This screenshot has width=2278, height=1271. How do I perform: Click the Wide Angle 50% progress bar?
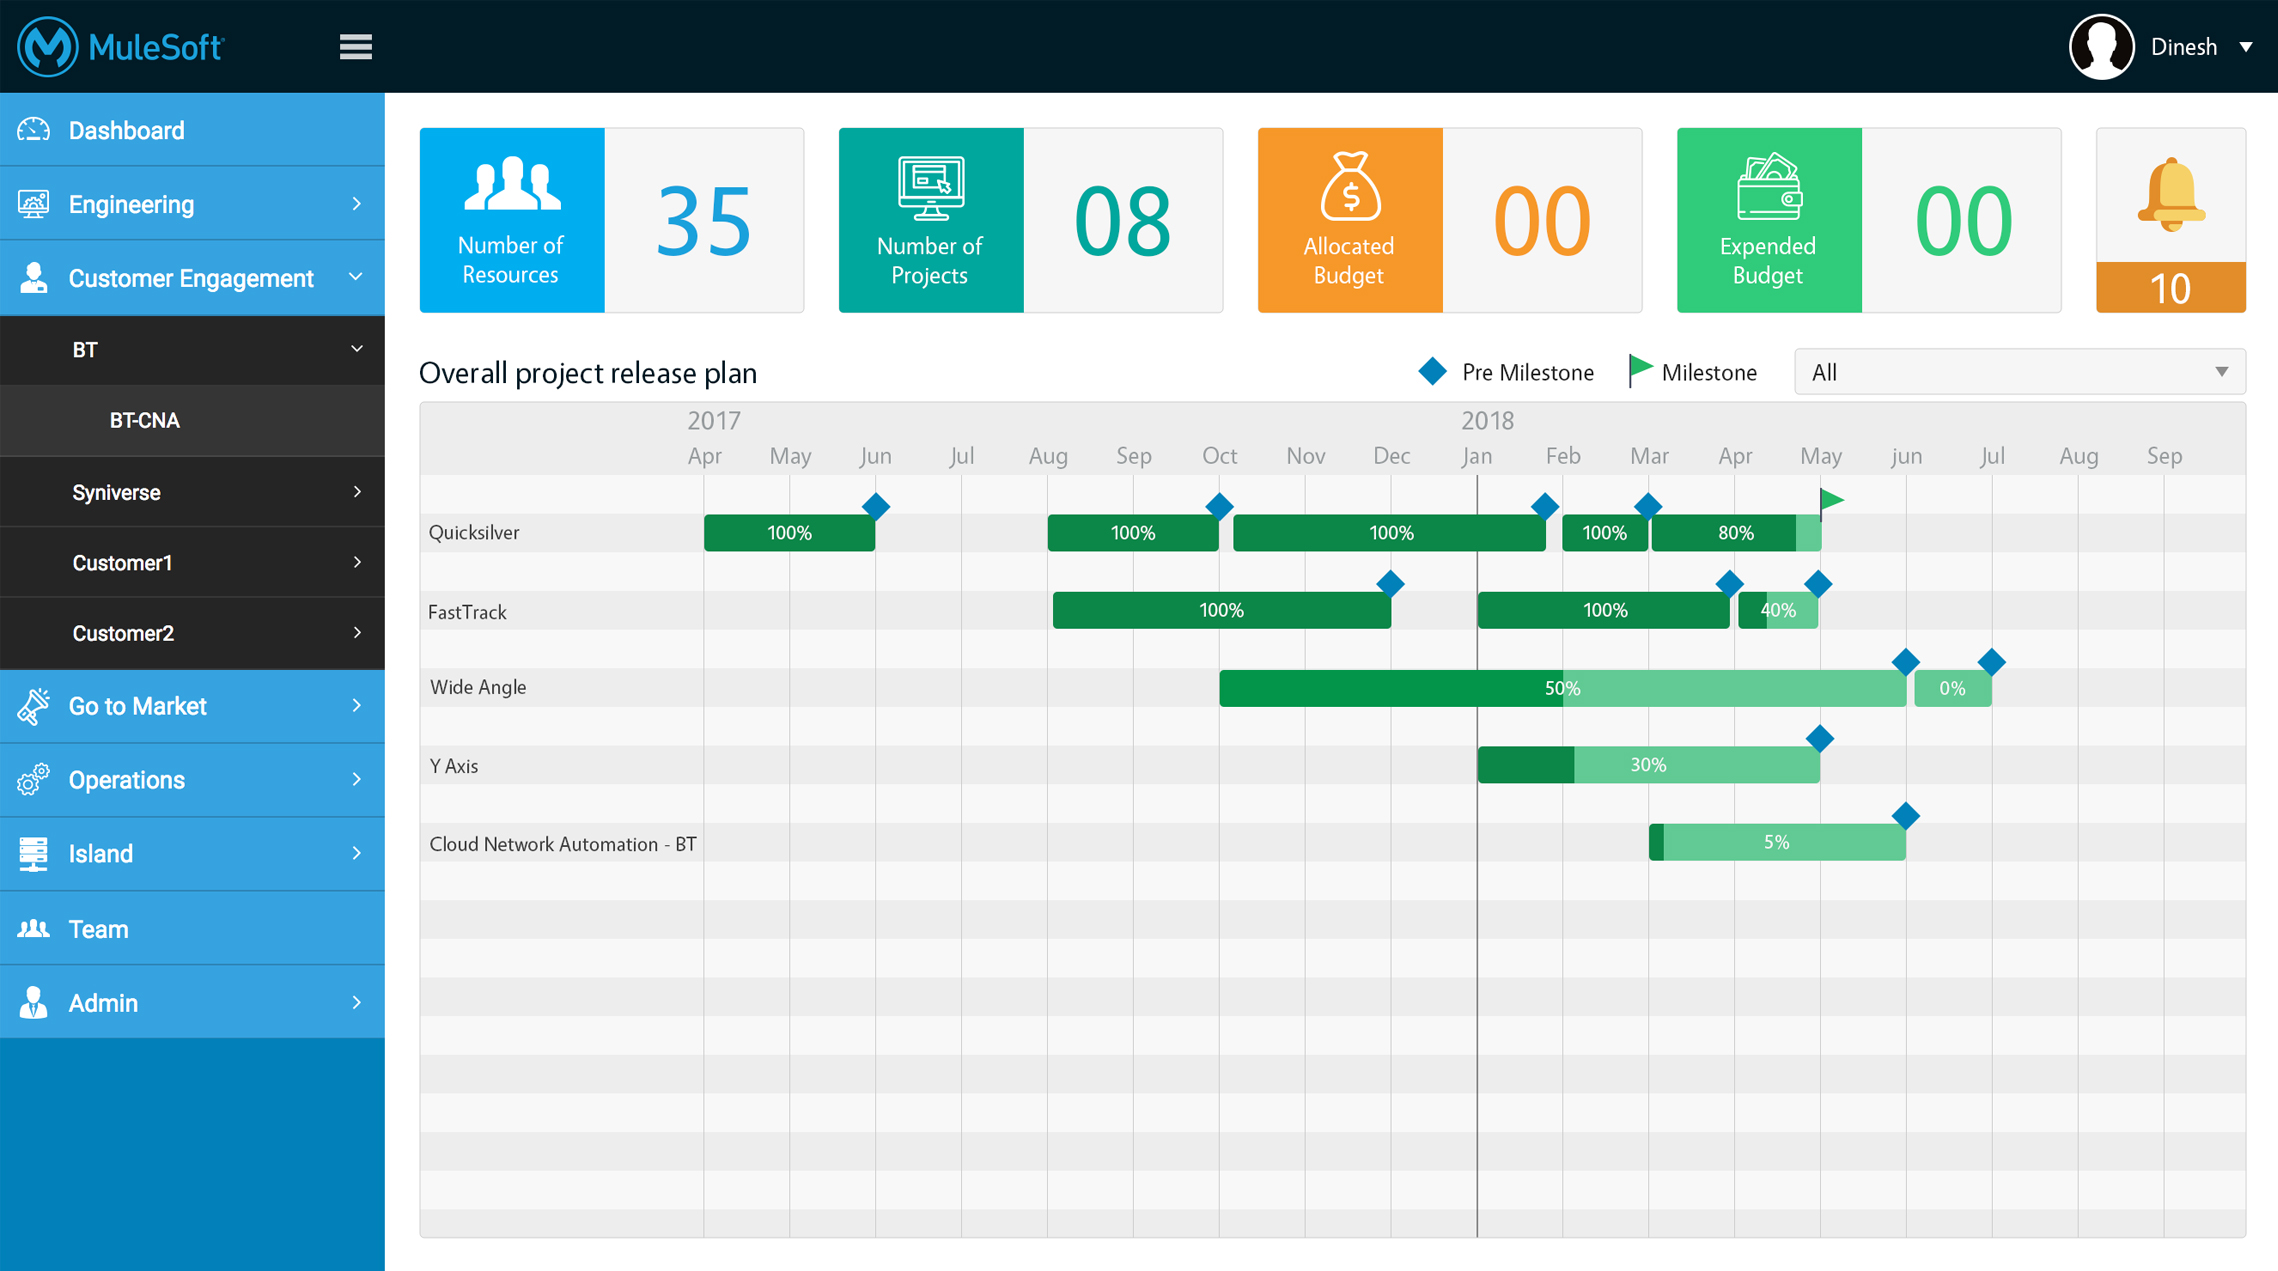[x=1561, y=688]
